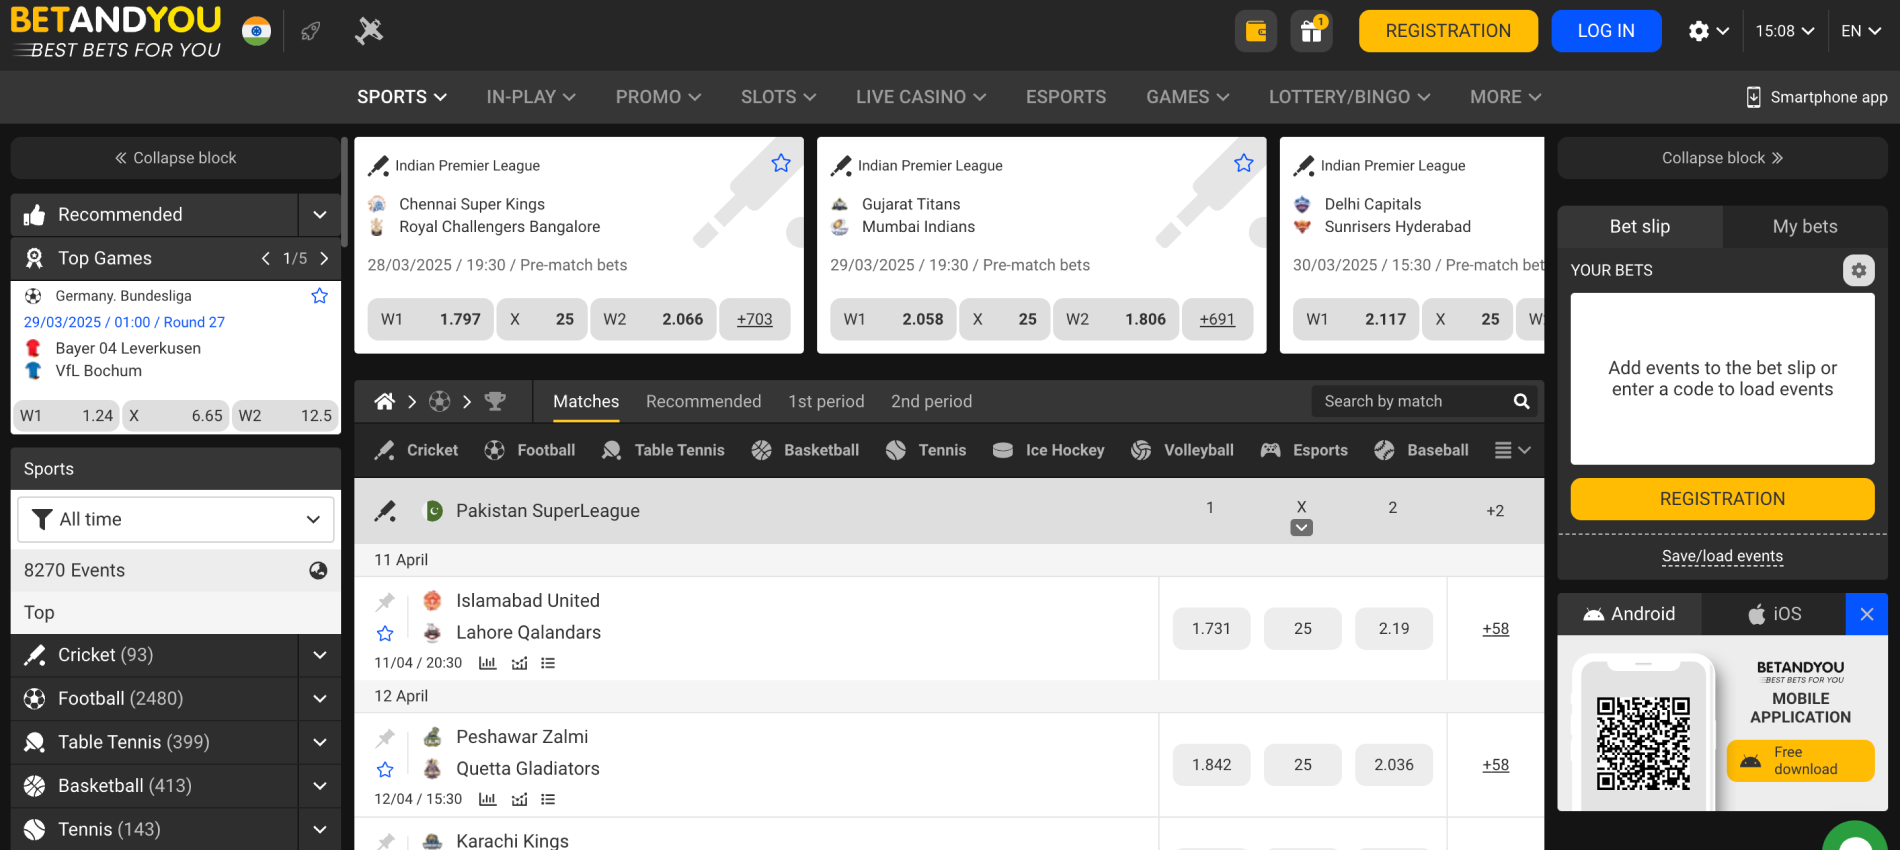
Task: Toggle favorite star for Peshawar Zalmi match
Action: pyautogui.click(x=385, y=770)
